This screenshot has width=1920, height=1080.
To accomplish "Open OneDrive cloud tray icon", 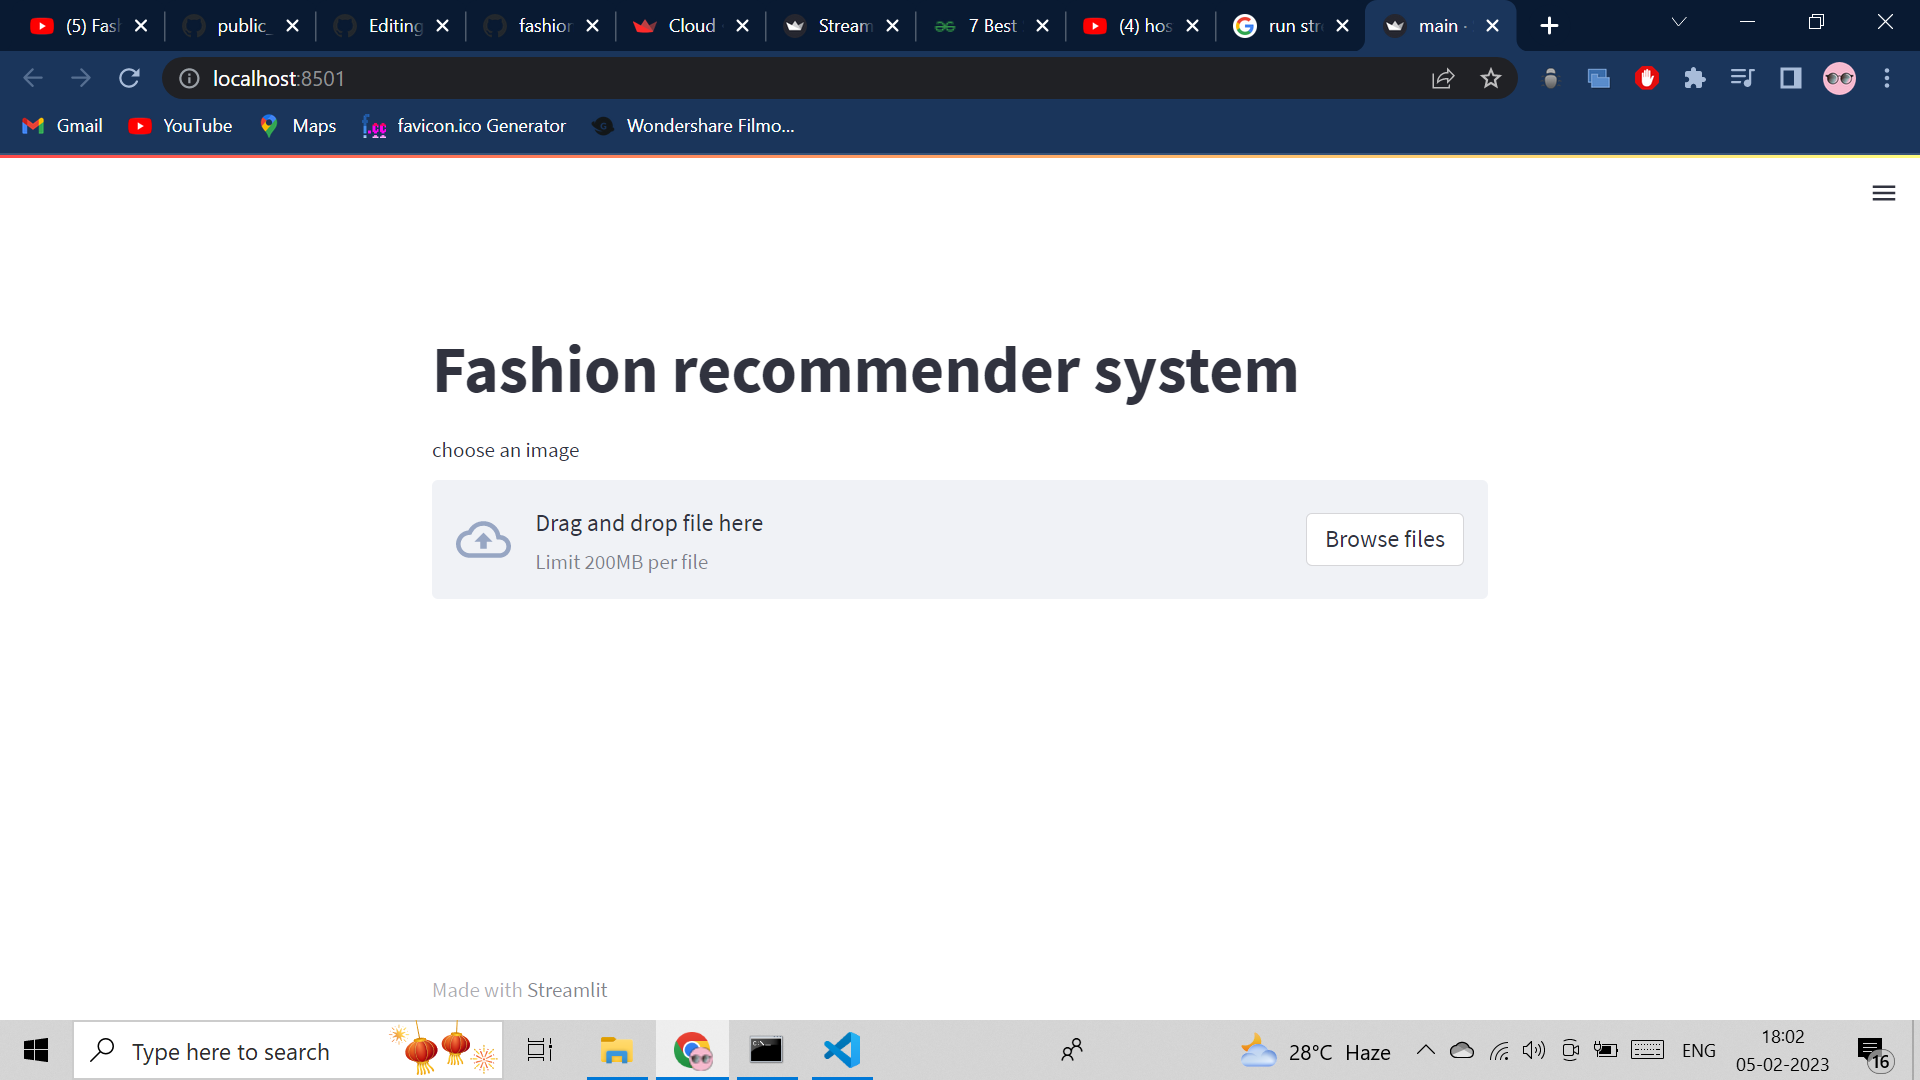I will (x=1462, y=1050).
